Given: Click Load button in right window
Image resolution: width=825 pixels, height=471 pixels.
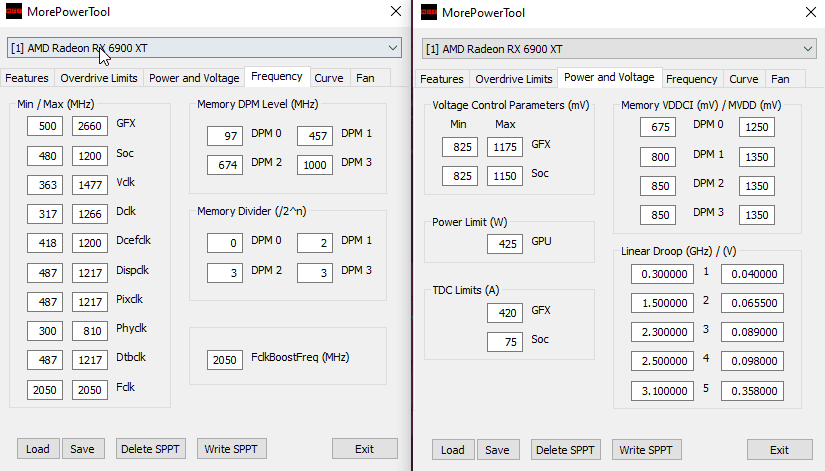Looking at the screenshot, I should tap(453, 450).
